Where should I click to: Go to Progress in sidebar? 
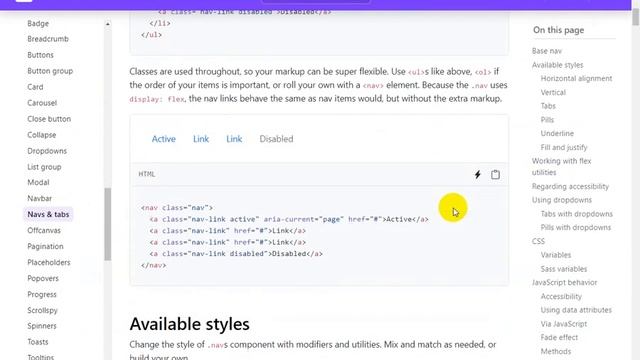pos(42,294)
